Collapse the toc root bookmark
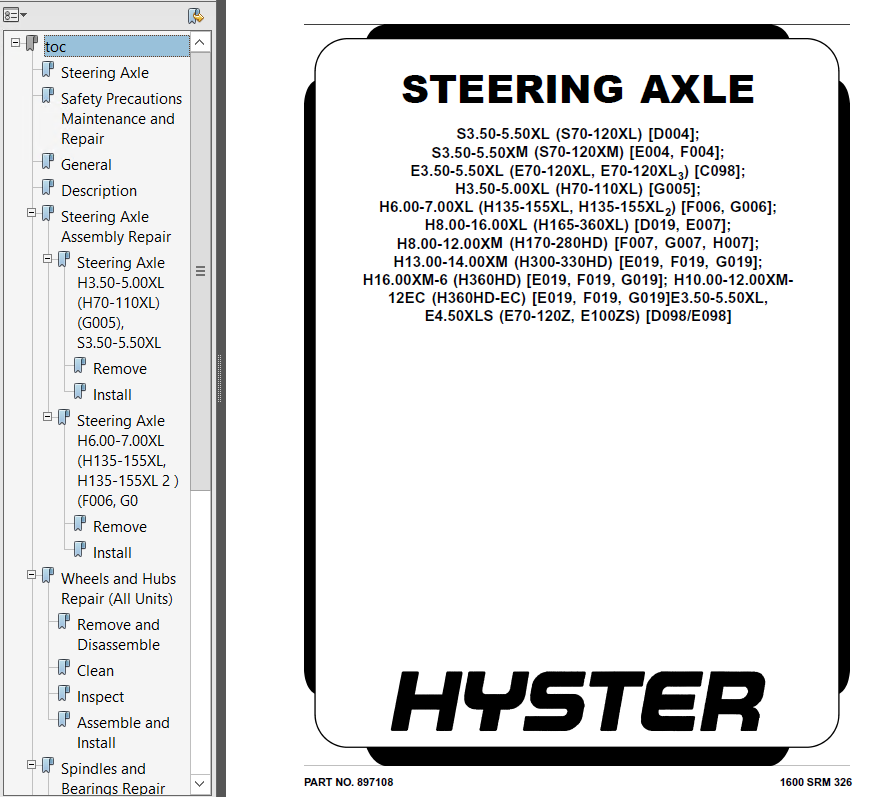883x797 pixels. [15, 42]
